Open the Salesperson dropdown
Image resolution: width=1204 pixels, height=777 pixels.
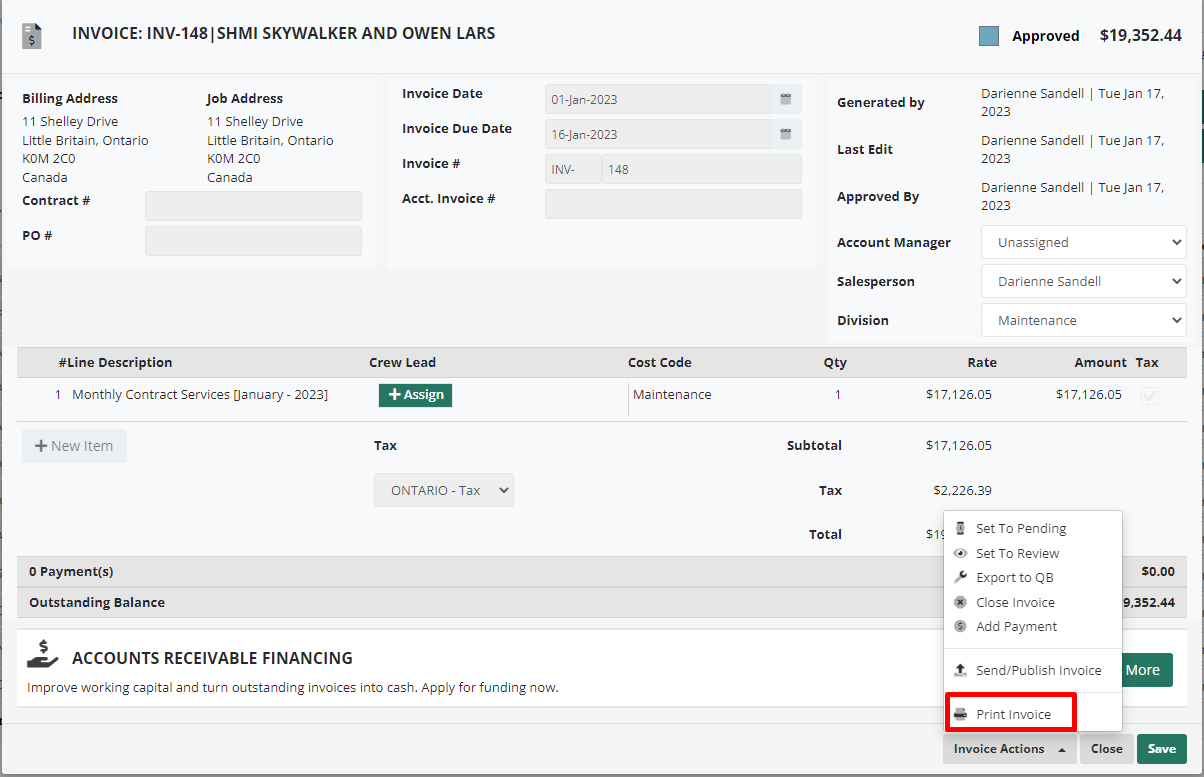pos(1084,281)
